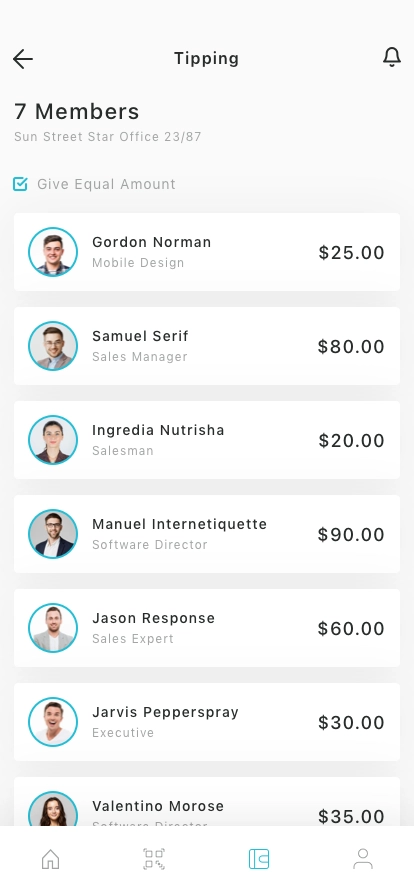
Task: Toggle Give Equal Amount checkbox
Action: pyautogui.click(x=20, y=184)
